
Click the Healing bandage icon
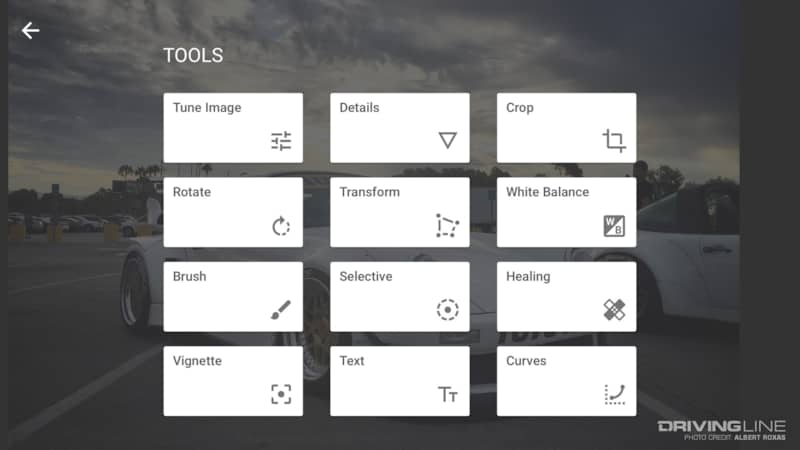pyautogui.click(x=614, y=310)
